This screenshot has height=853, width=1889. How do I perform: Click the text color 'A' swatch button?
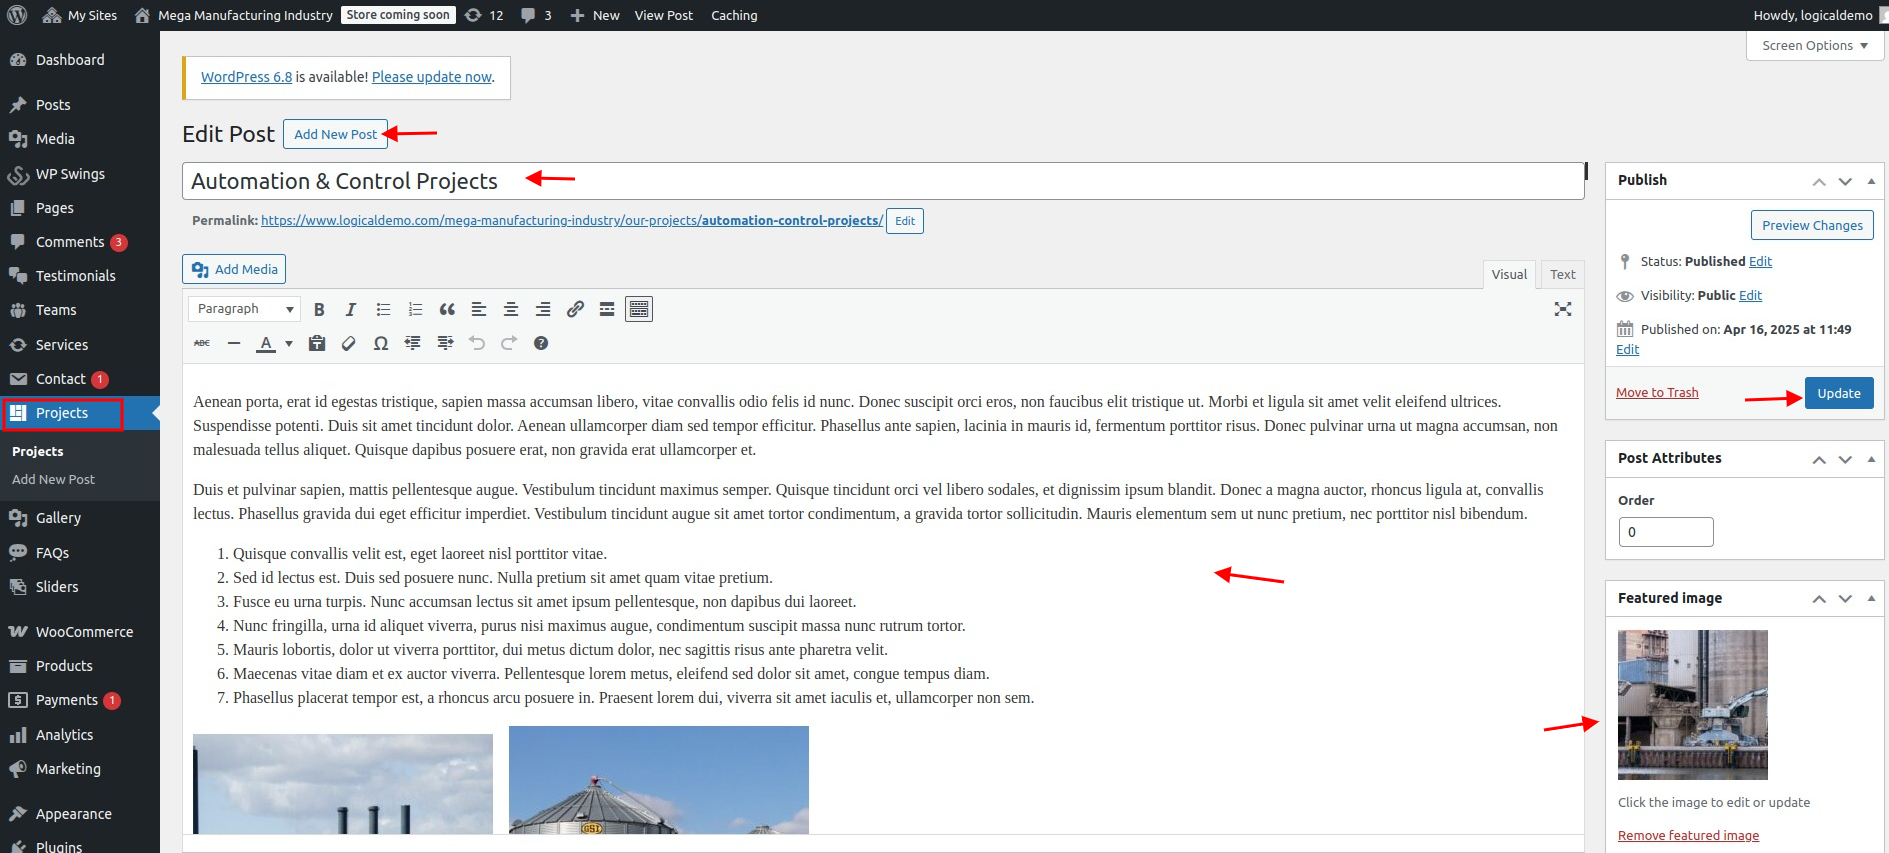[x=266, y=344]
